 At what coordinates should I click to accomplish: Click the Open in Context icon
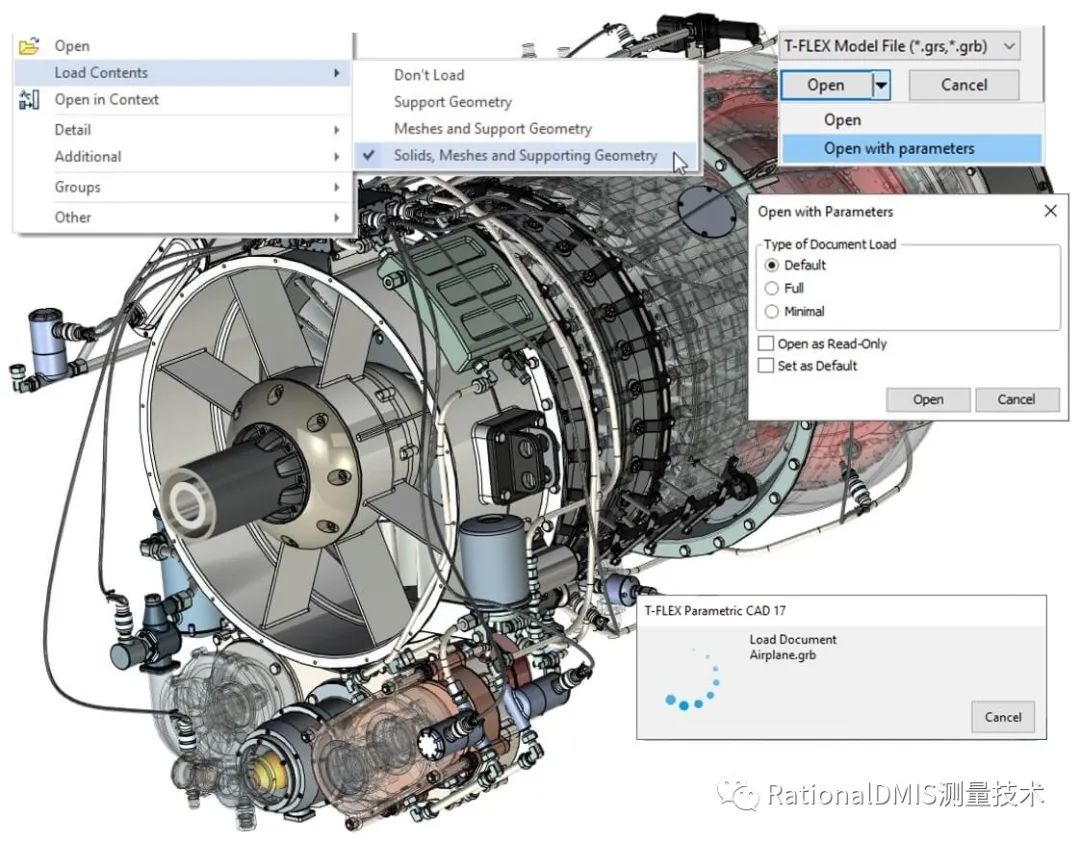coord(29,99)
